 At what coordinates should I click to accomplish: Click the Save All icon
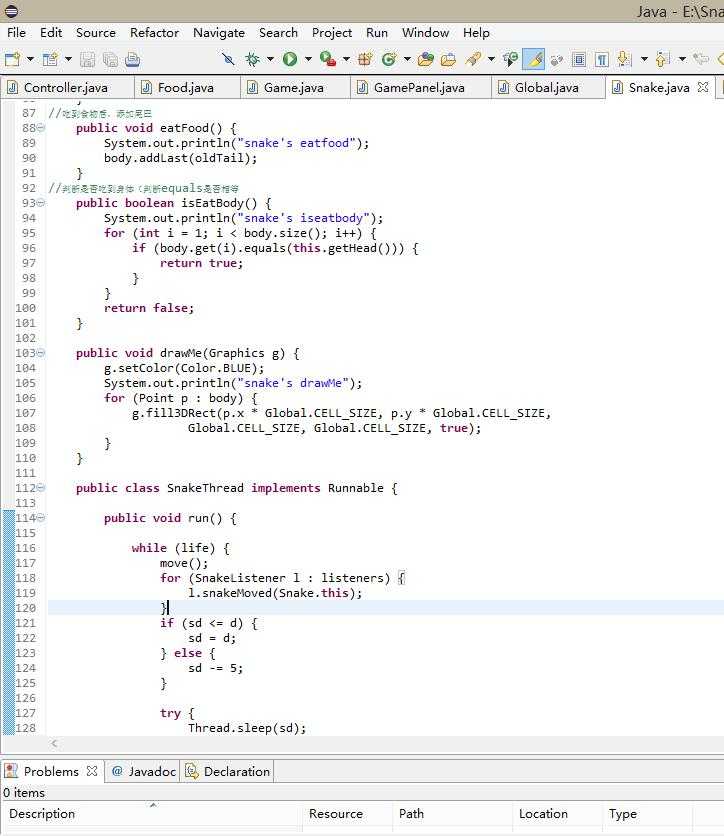[110, 59]
